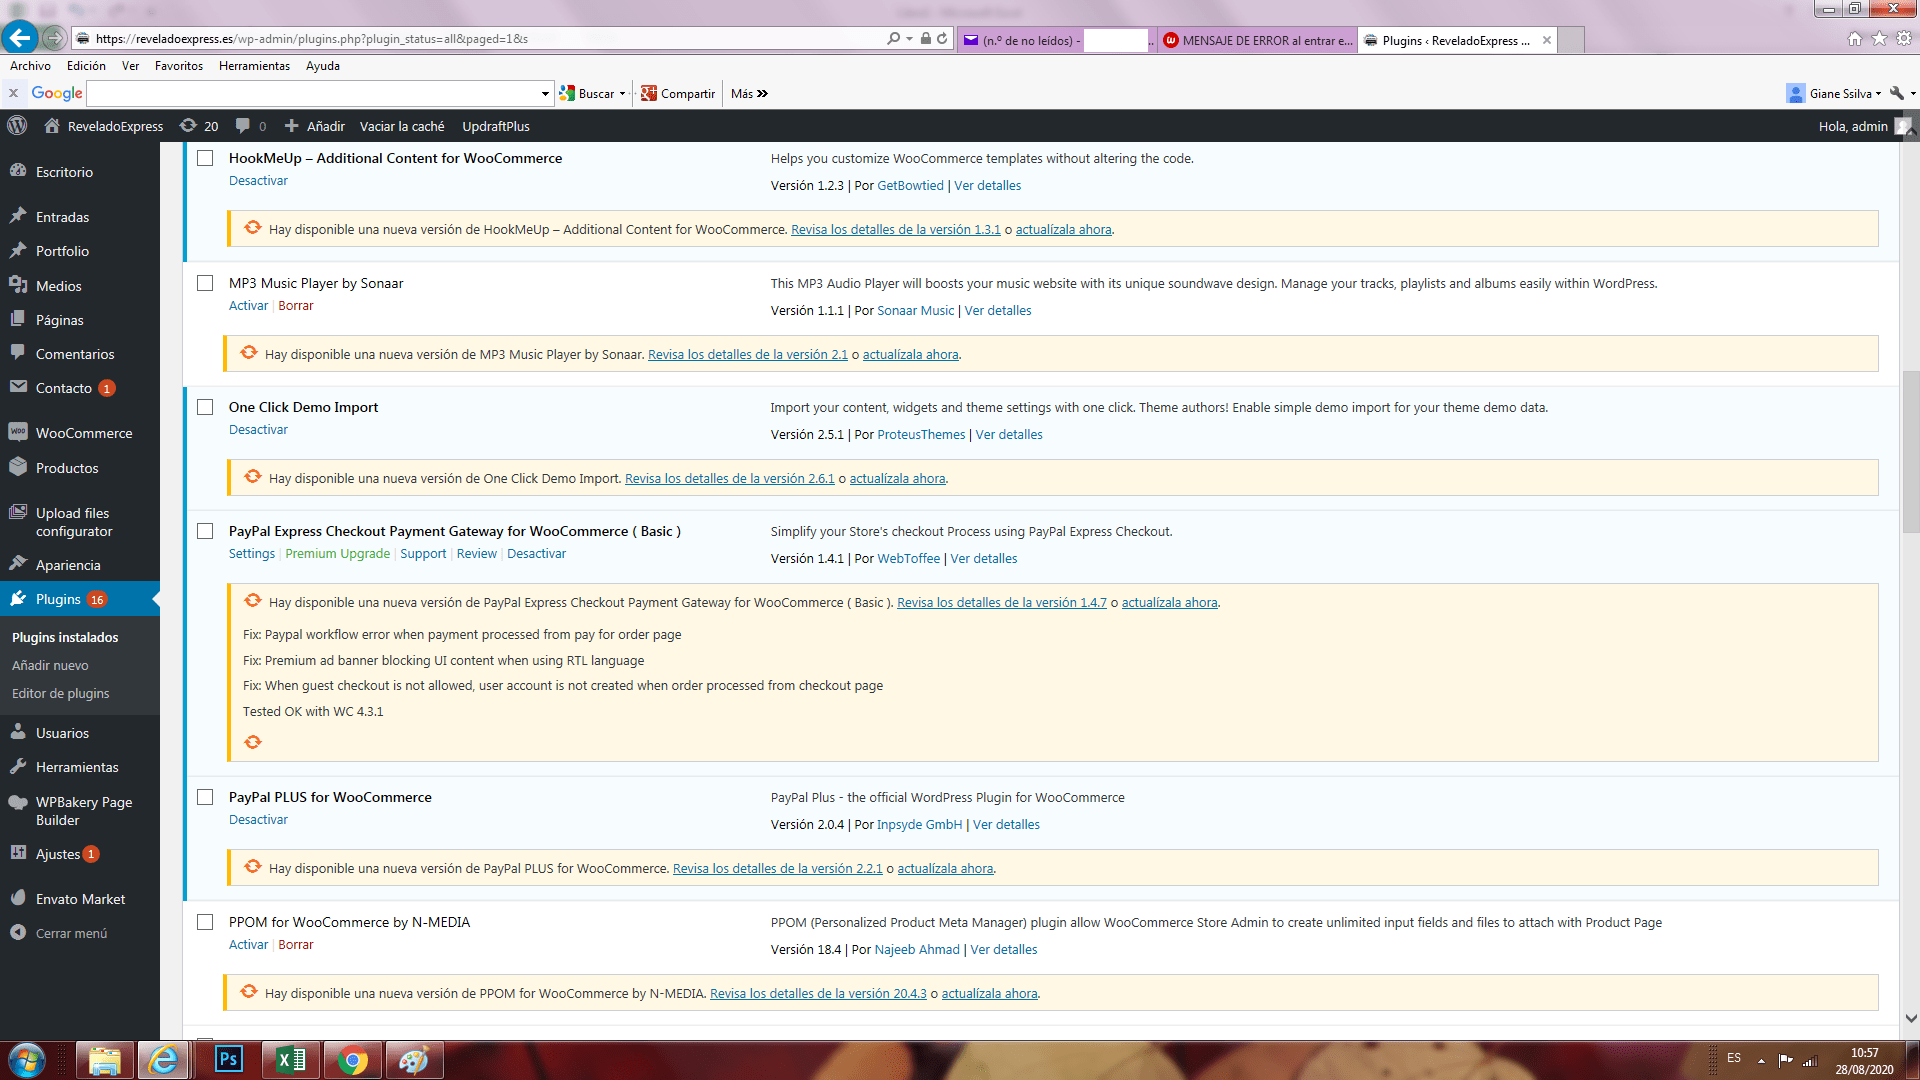Screen dimensions: 1920x1080
Task: Open Productos in the sidebar
Action: coord(67,468)
